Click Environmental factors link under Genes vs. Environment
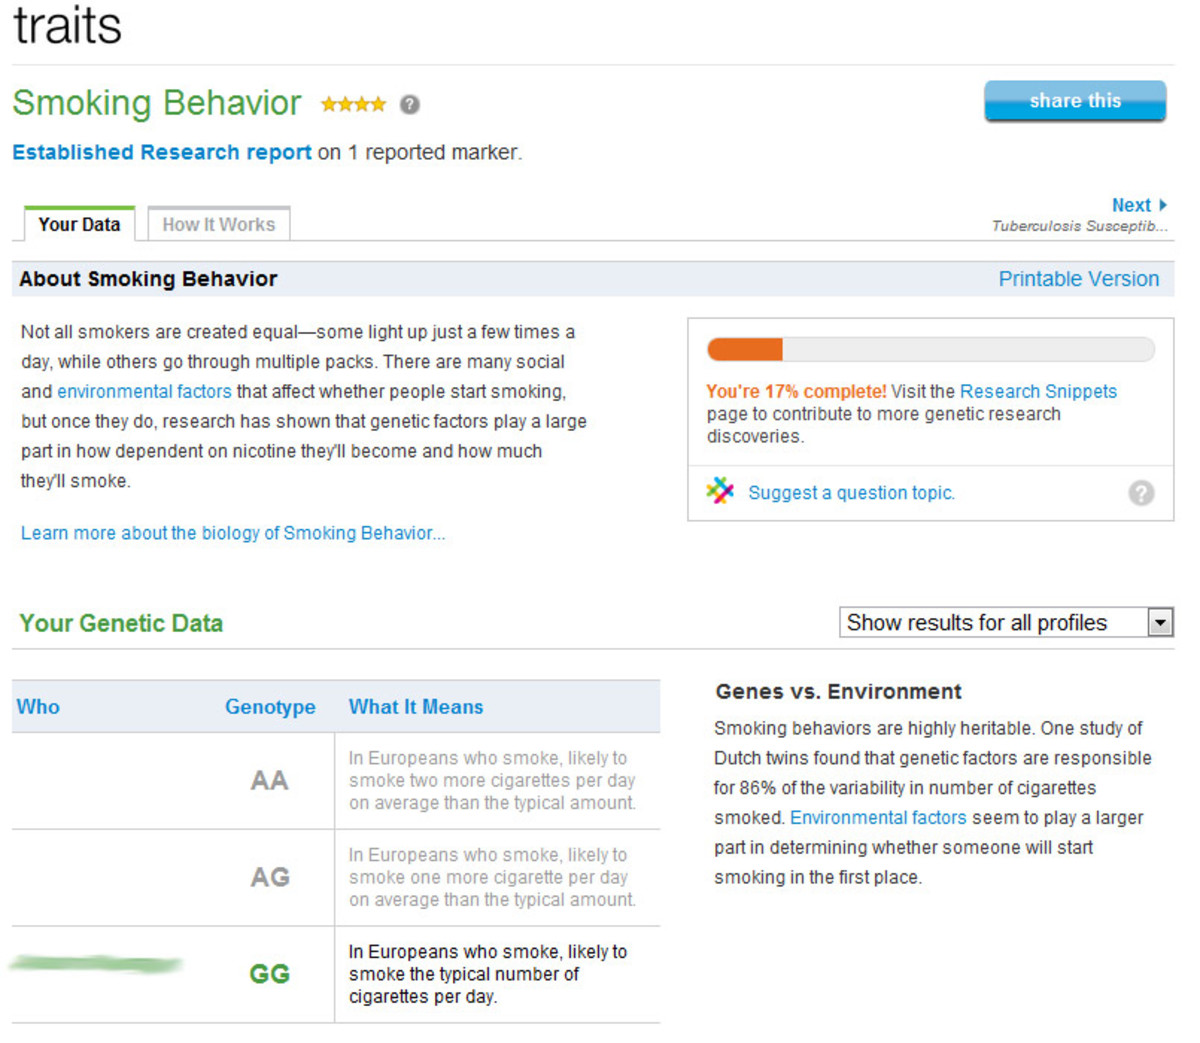This screenshot has width=1200, height=1043. [878, 817]
